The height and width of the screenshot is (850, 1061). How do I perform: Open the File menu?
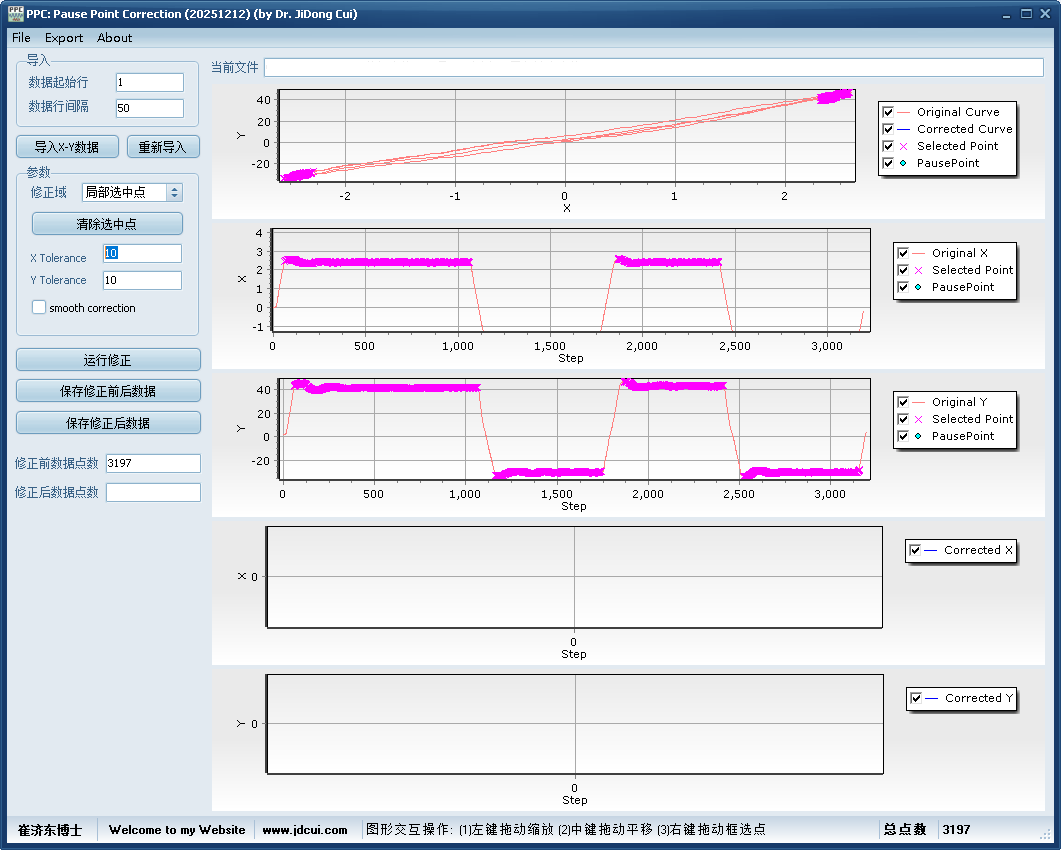coord(21,38)
